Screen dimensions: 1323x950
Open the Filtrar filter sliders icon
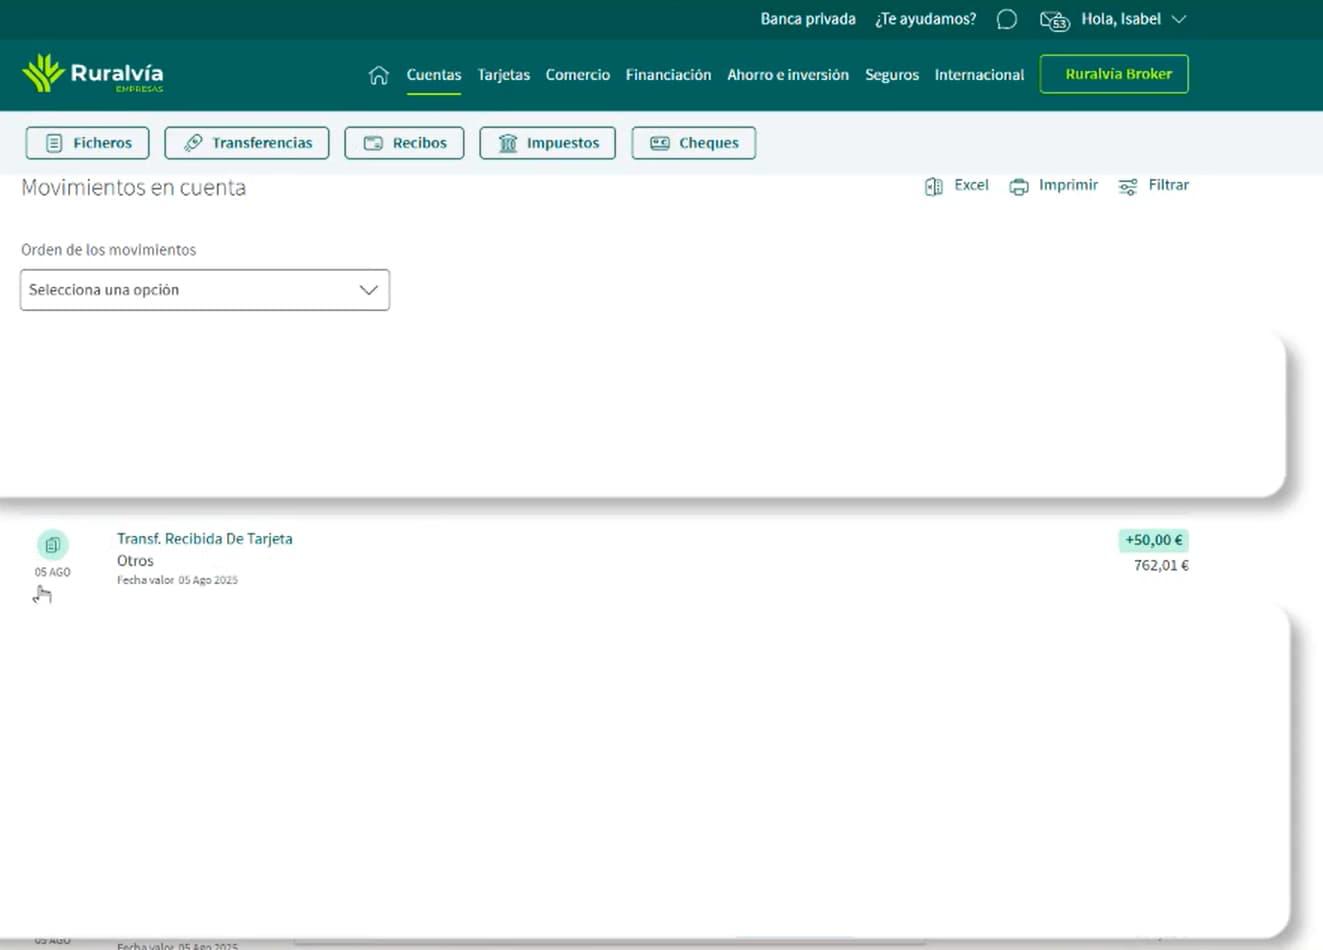click(x=1128, y=186)
